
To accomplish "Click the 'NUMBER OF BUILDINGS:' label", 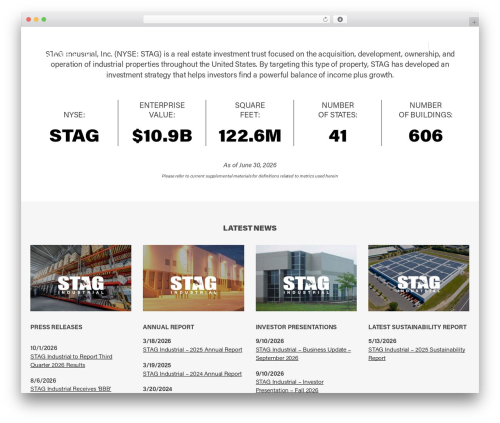I will pyautogui.click(x=426, y=110).
